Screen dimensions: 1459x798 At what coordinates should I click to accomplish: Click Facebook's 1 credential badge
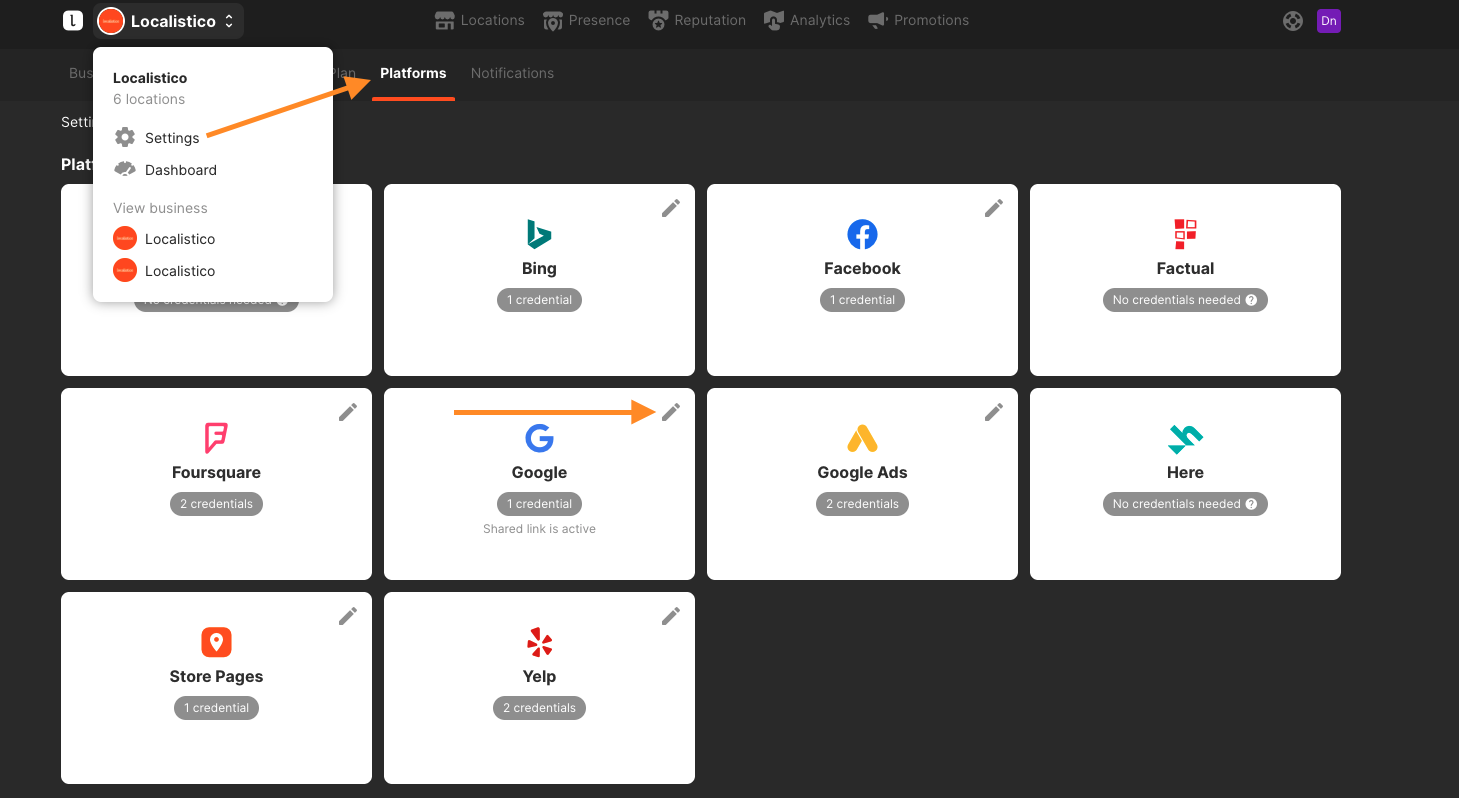click(x=862, y=300)
